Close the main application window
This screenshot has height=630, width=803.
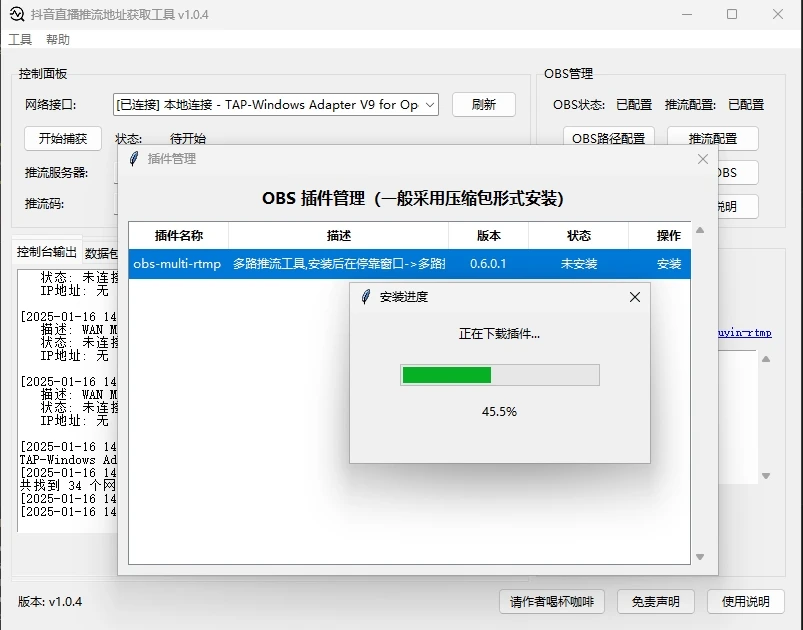[x=778, y=14]
